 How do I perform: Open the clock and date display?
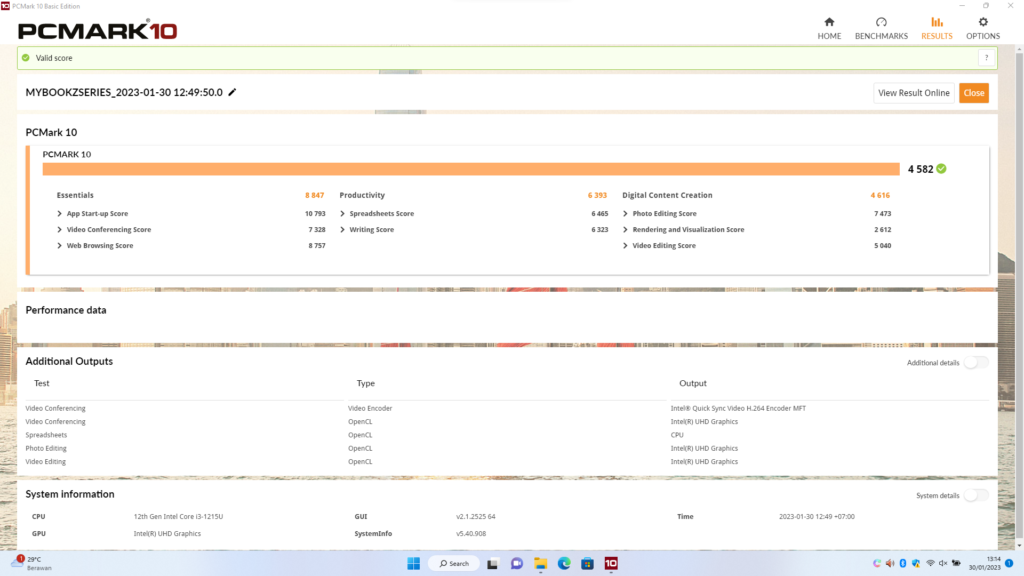click(x=984, y=563)
